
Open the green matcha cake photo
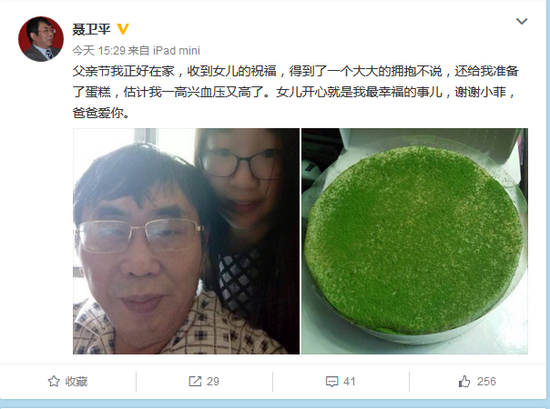pyautogui.click(x=415, y=241)
